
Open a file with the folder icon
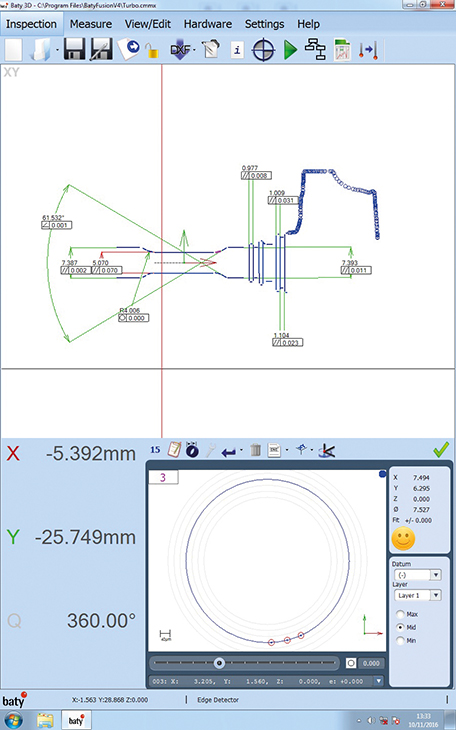pos(41,49)
